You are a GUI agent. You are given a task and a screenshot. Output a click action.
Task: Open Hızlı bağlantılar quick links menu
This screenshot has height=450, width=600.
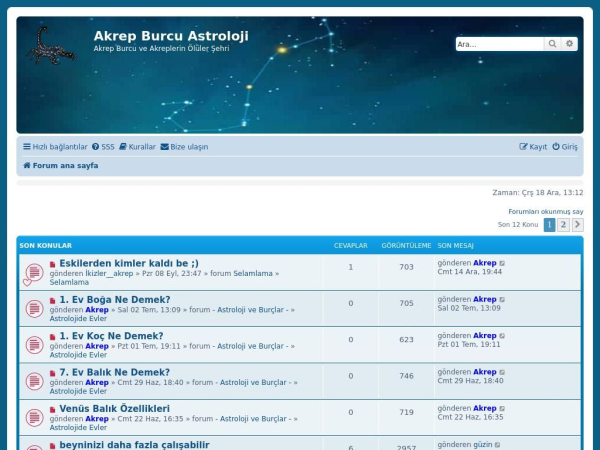pyautogui.click(x=55, y=147)
